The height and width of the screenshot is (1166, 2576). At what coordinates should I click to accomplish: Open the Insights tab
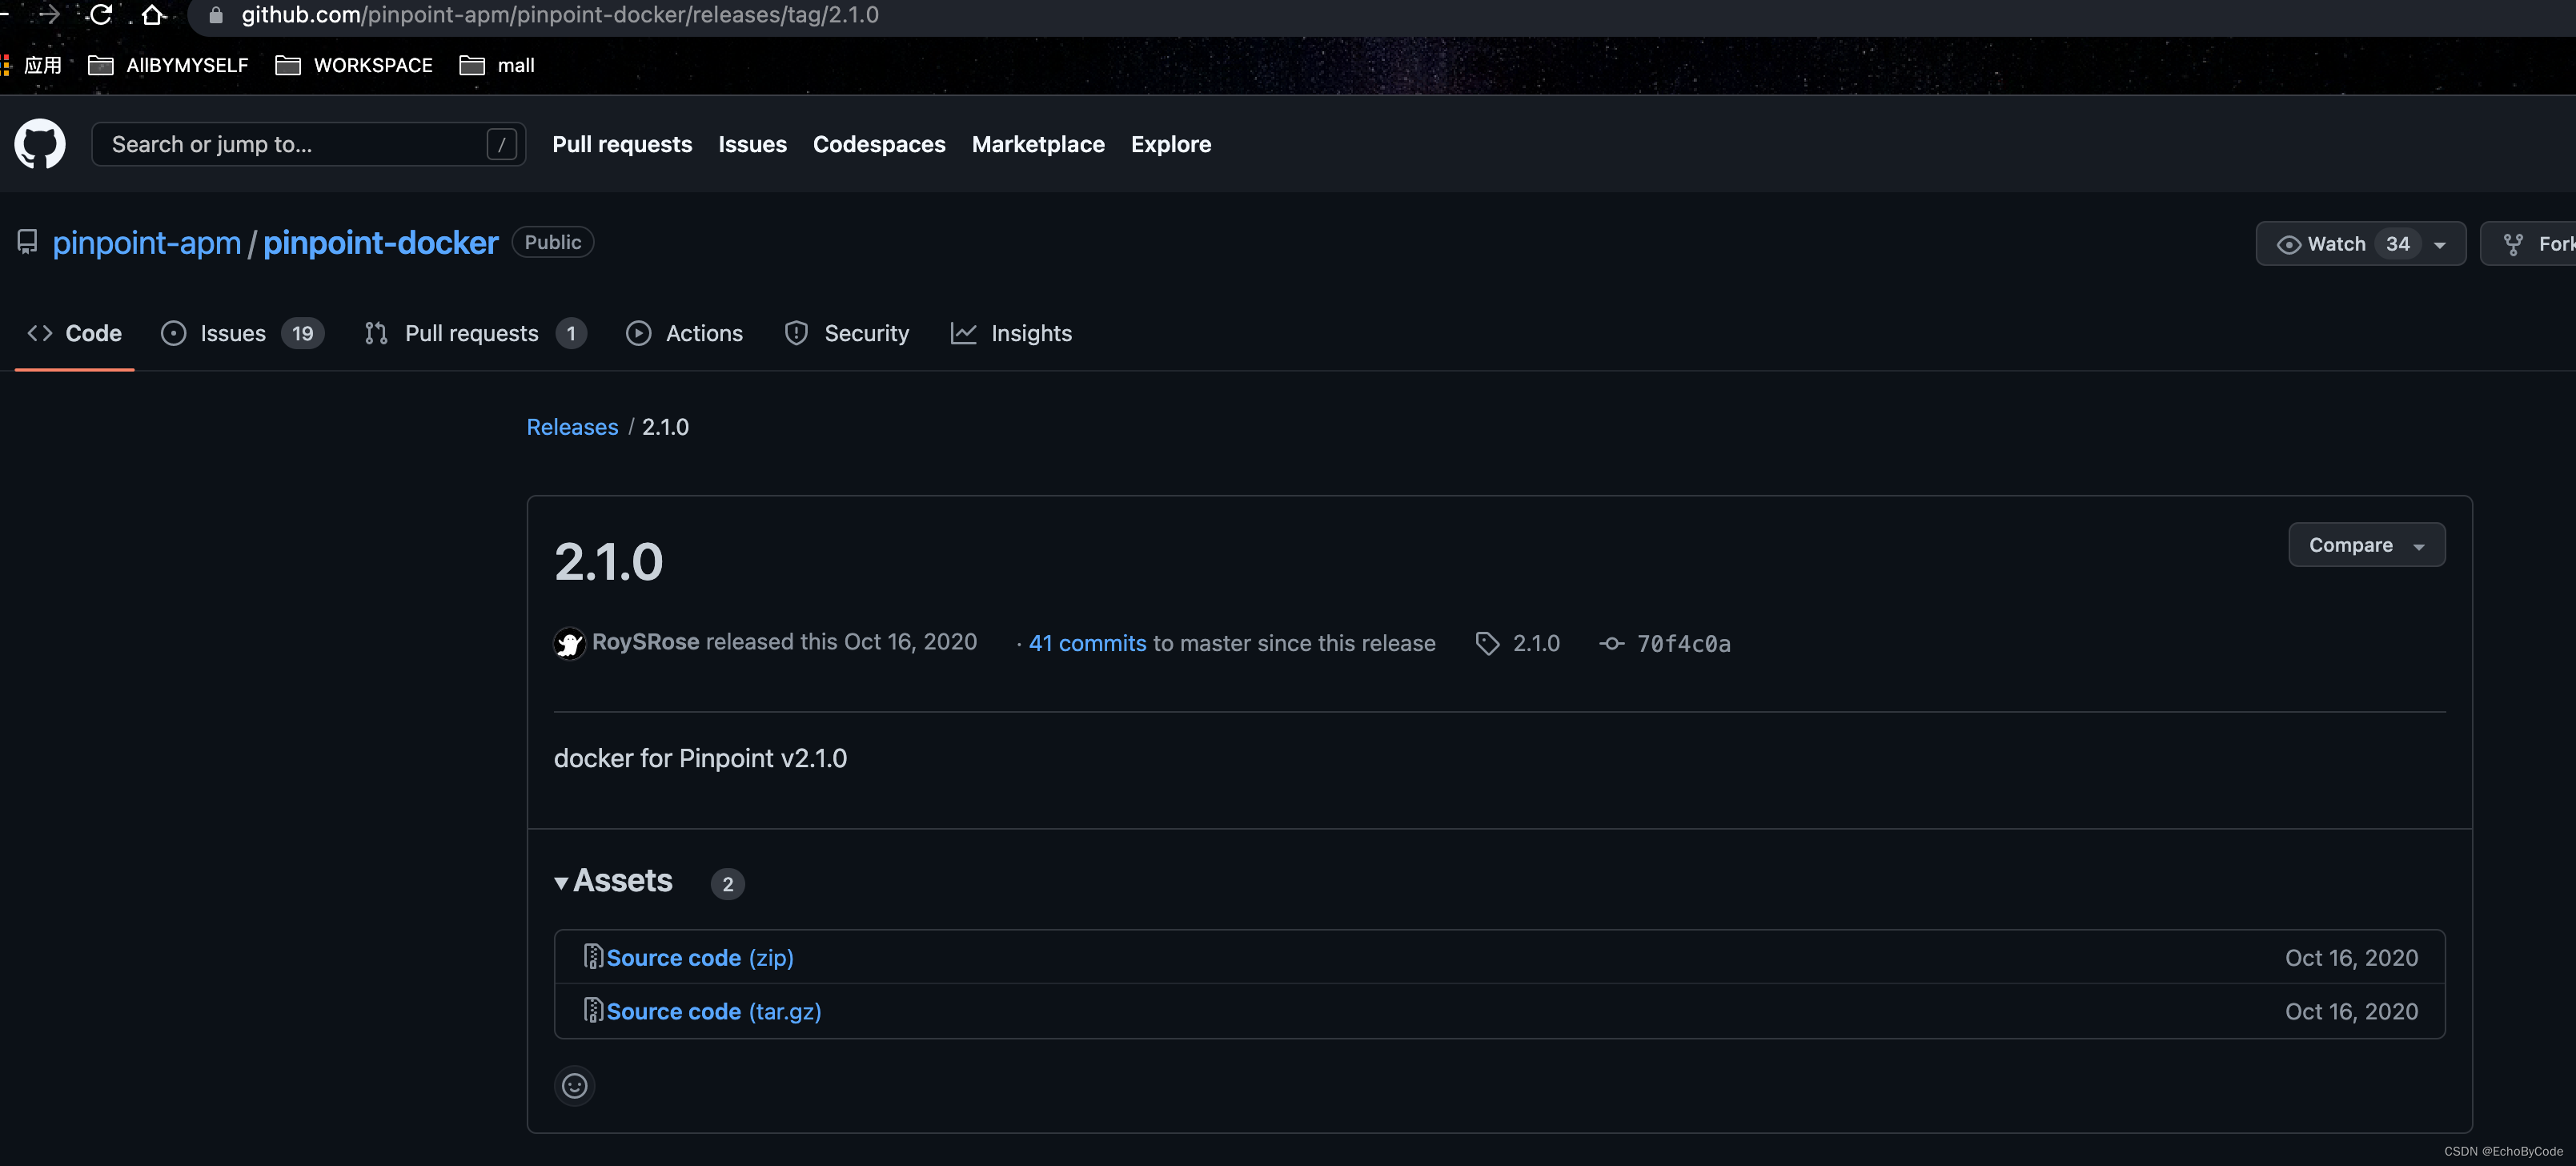[1030, 333]
